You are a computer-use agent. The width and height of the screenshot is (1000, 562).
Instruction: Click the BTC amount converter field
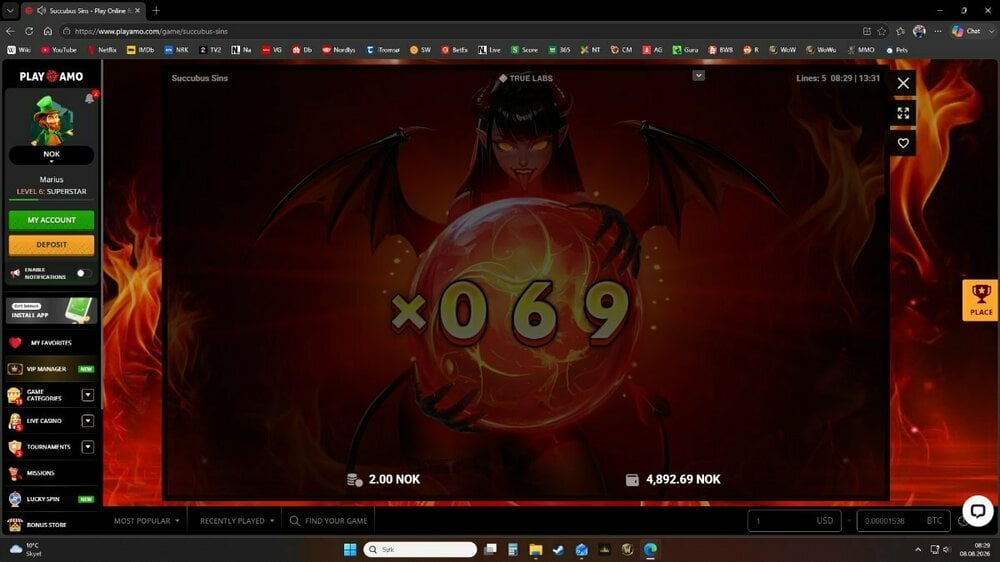tap(903, 521)
